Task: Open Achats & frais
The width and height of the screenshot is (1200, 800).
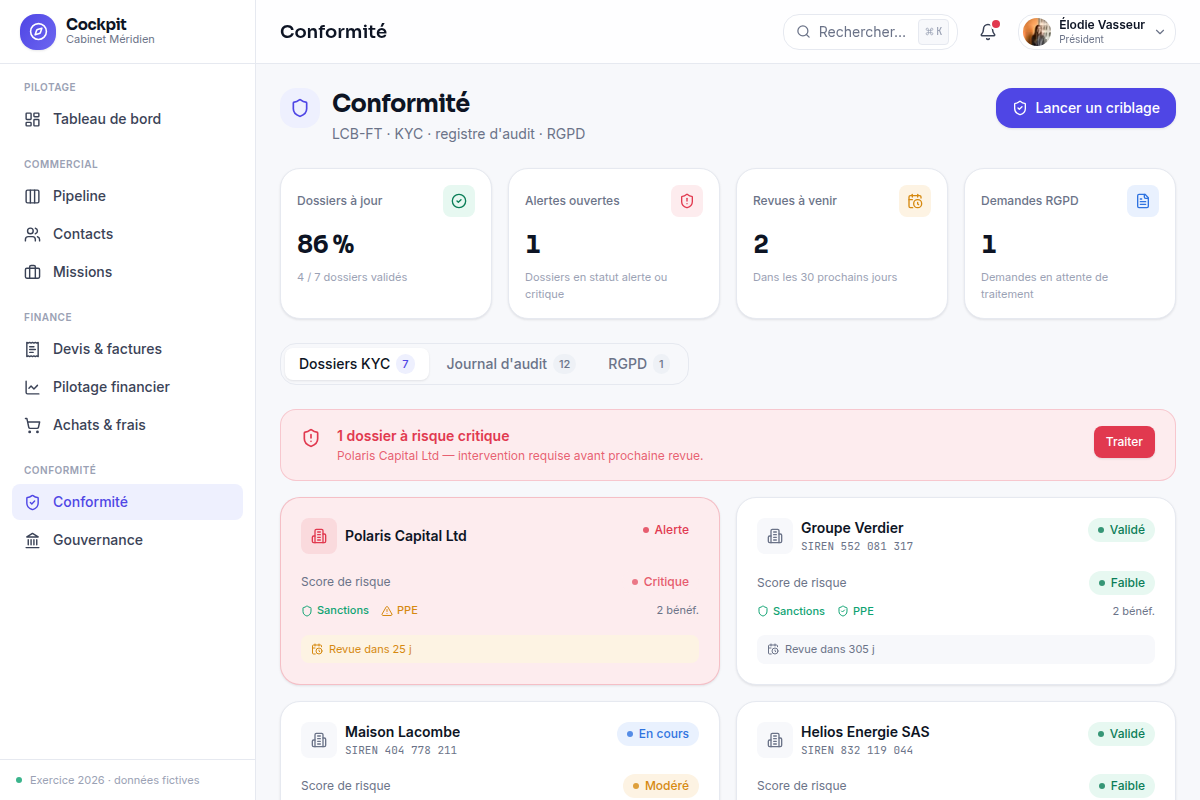Action: (x=127, y=425)
